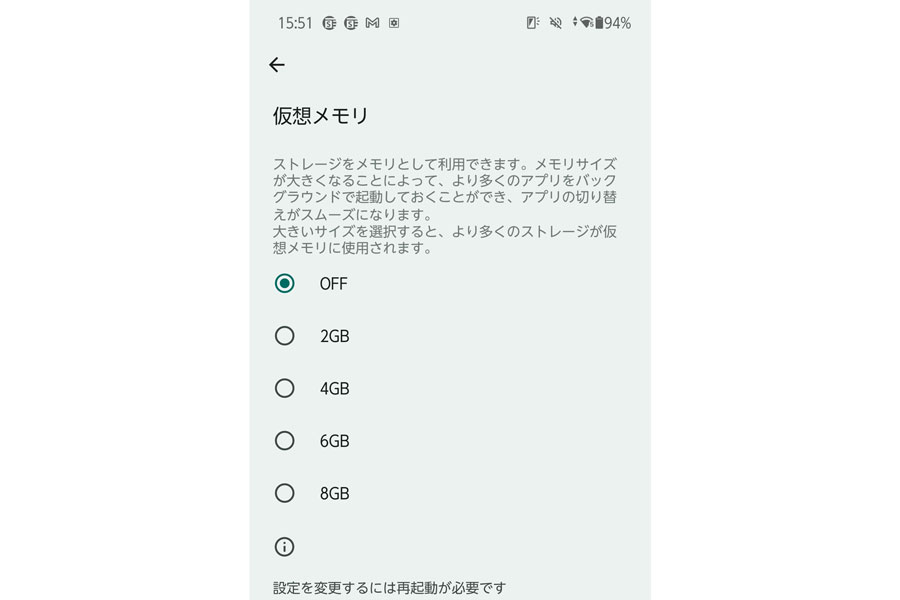
Task: Tap the muted sound status icon
Action: (555, 23)
